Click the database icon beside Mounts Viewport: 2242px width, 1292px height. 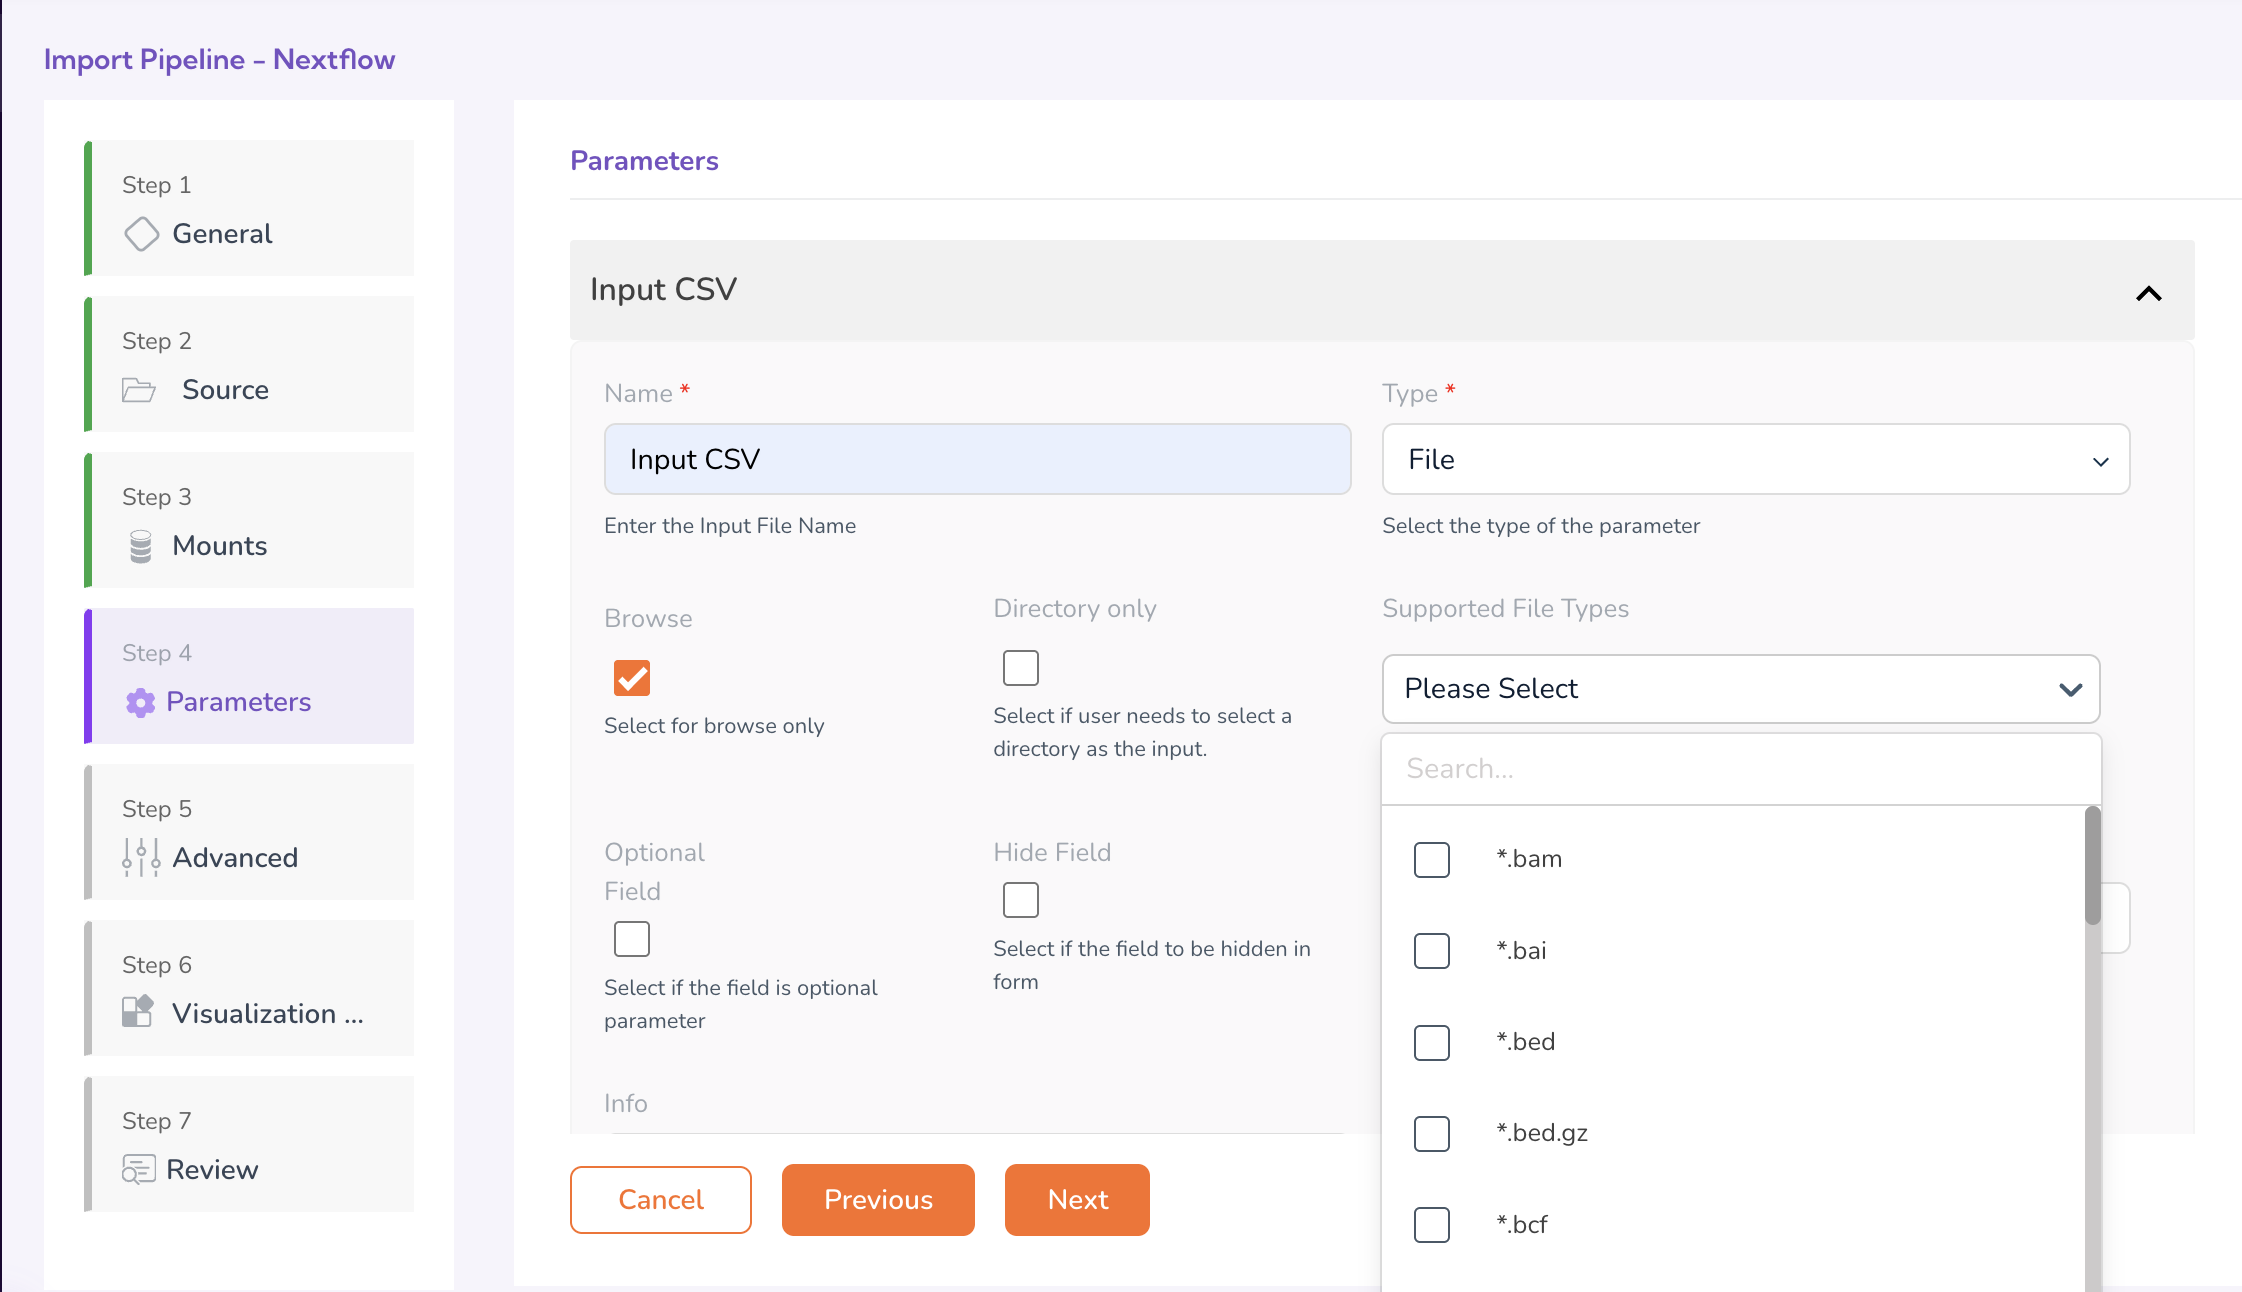click(x=141, y=546)
